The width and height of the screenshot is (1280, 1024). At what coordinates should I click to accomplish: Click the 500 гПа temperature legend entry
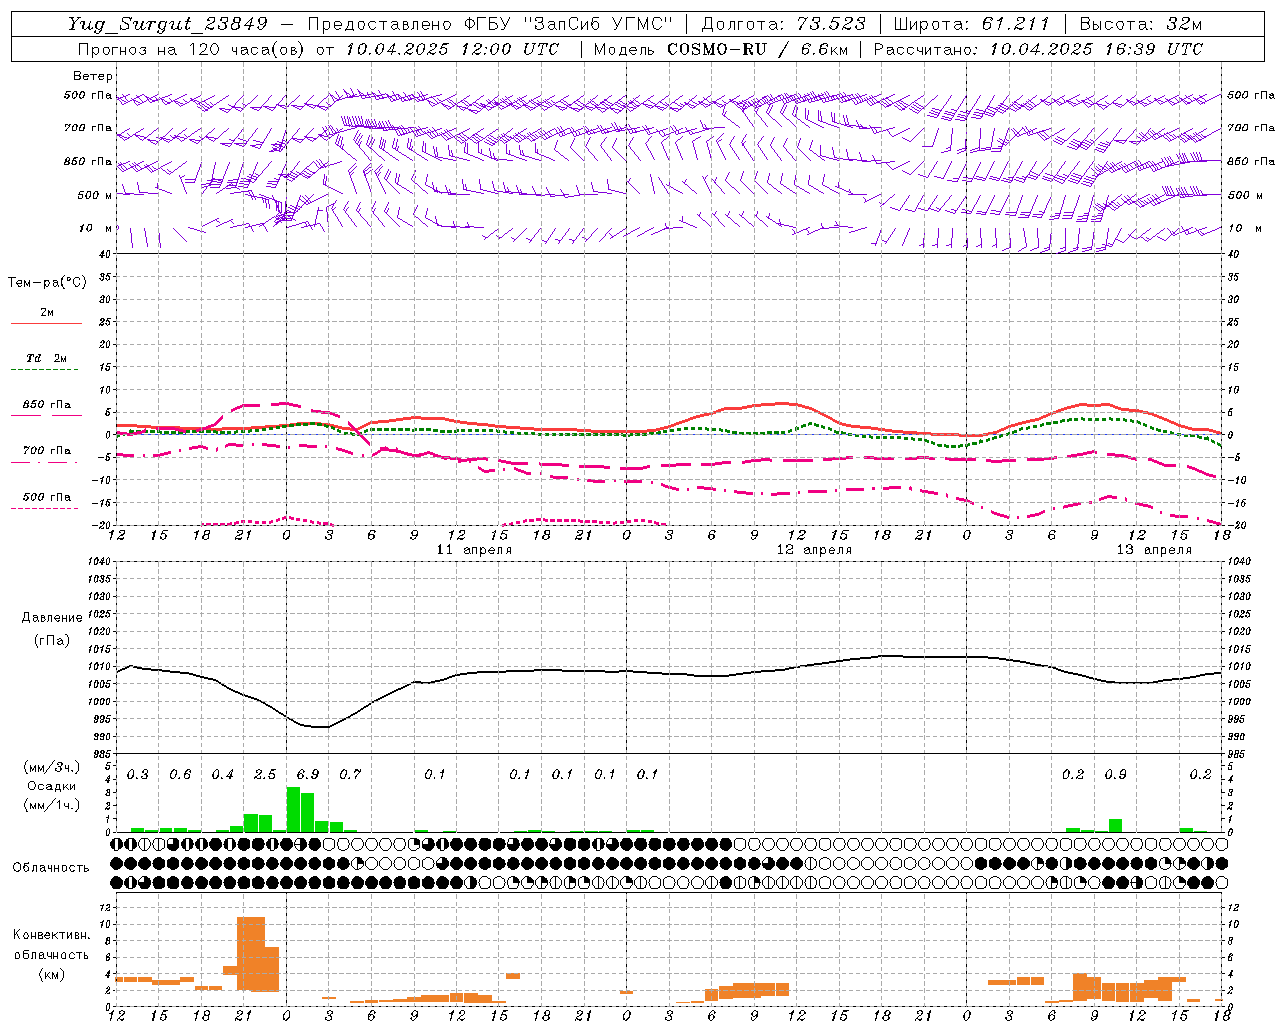point(46,497)
